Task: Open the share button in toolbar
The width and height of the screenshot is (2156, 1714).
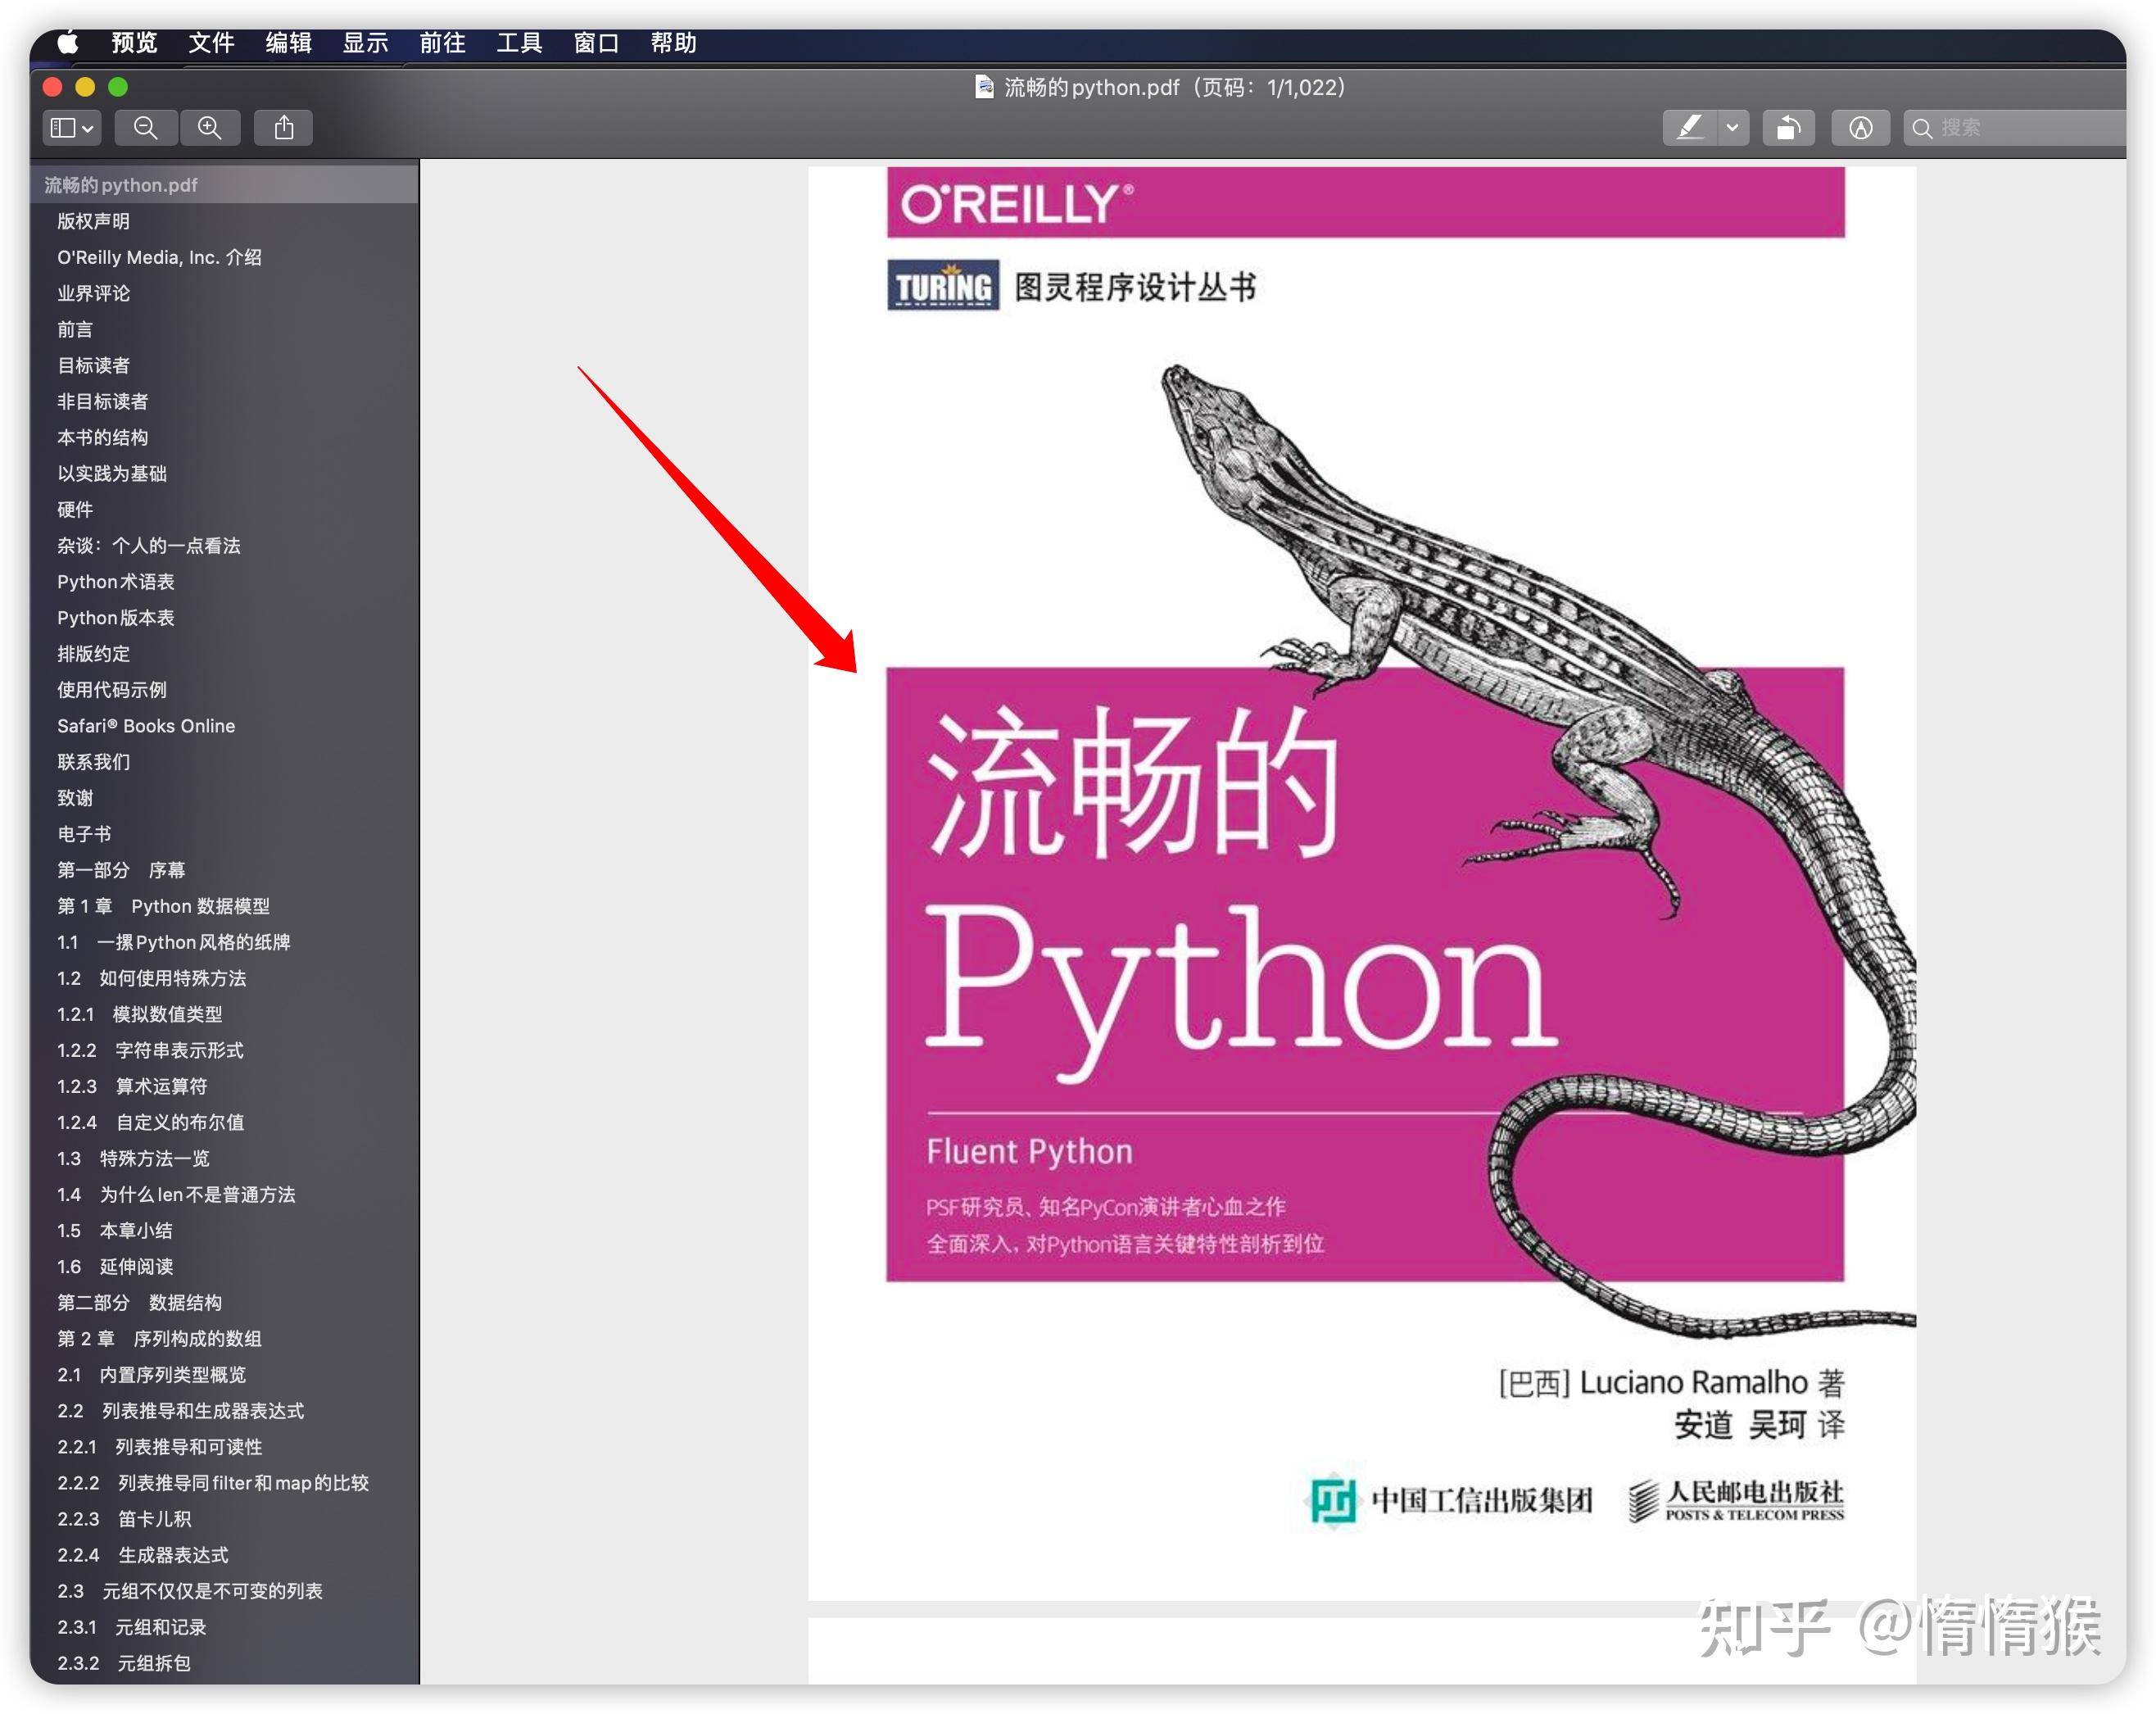Action: 284,128
